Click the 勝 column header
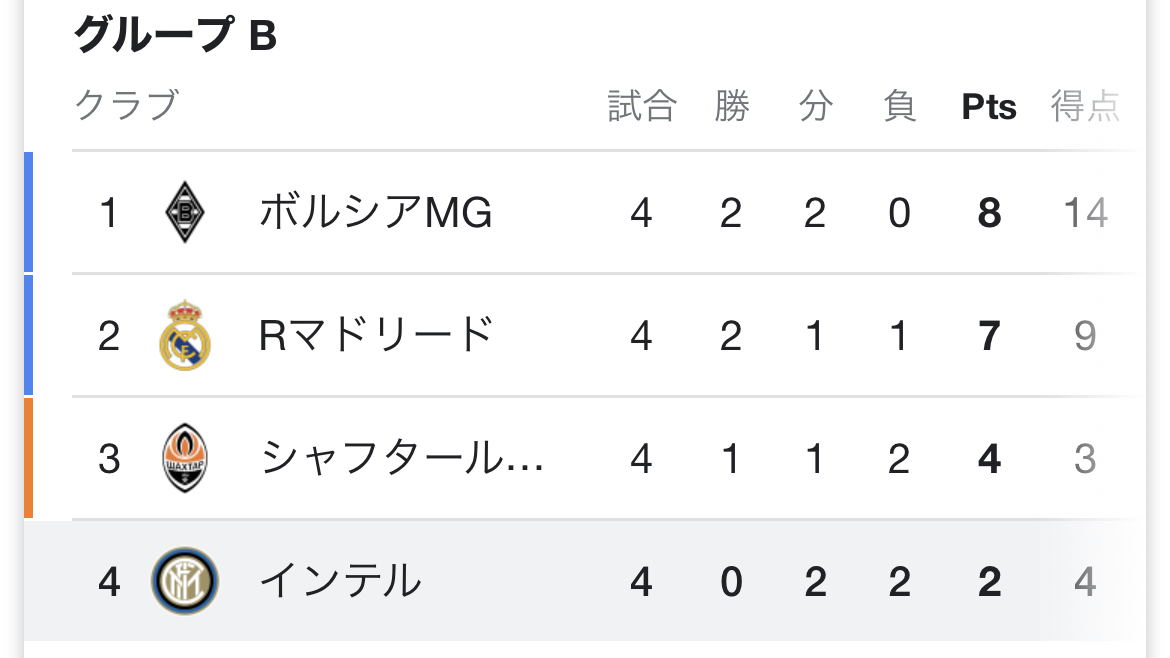The width and height of the screenshot is (1170, 658). 731,106
